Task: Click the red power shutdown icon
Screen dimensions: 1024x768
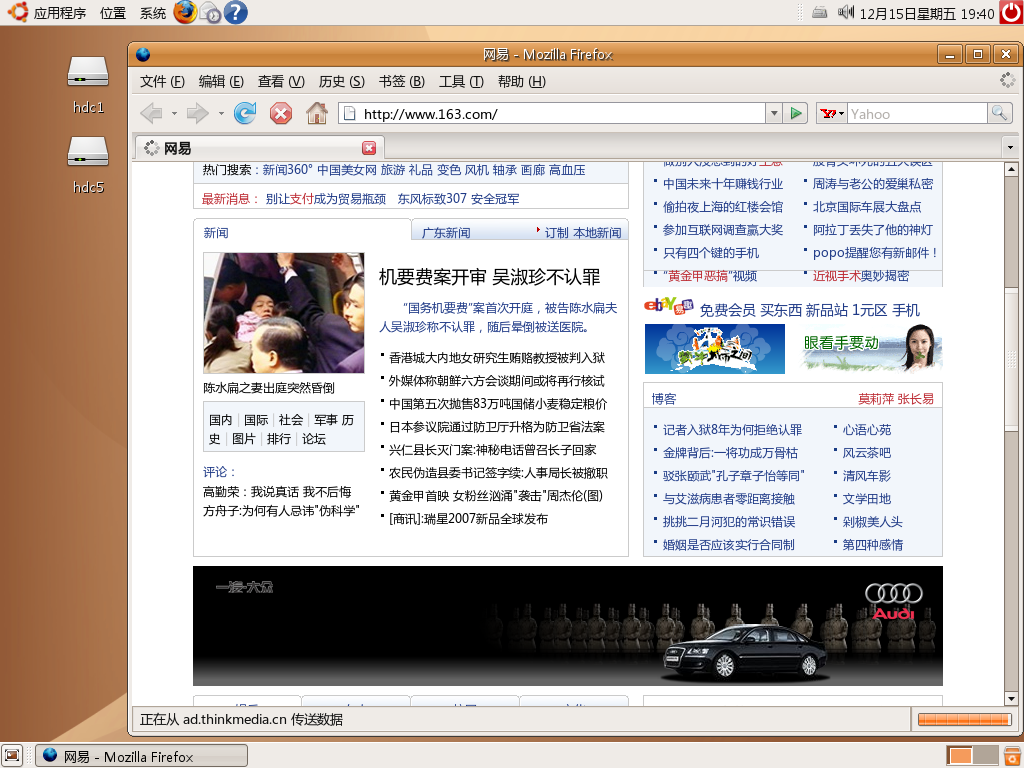Action: (1010, 12)
